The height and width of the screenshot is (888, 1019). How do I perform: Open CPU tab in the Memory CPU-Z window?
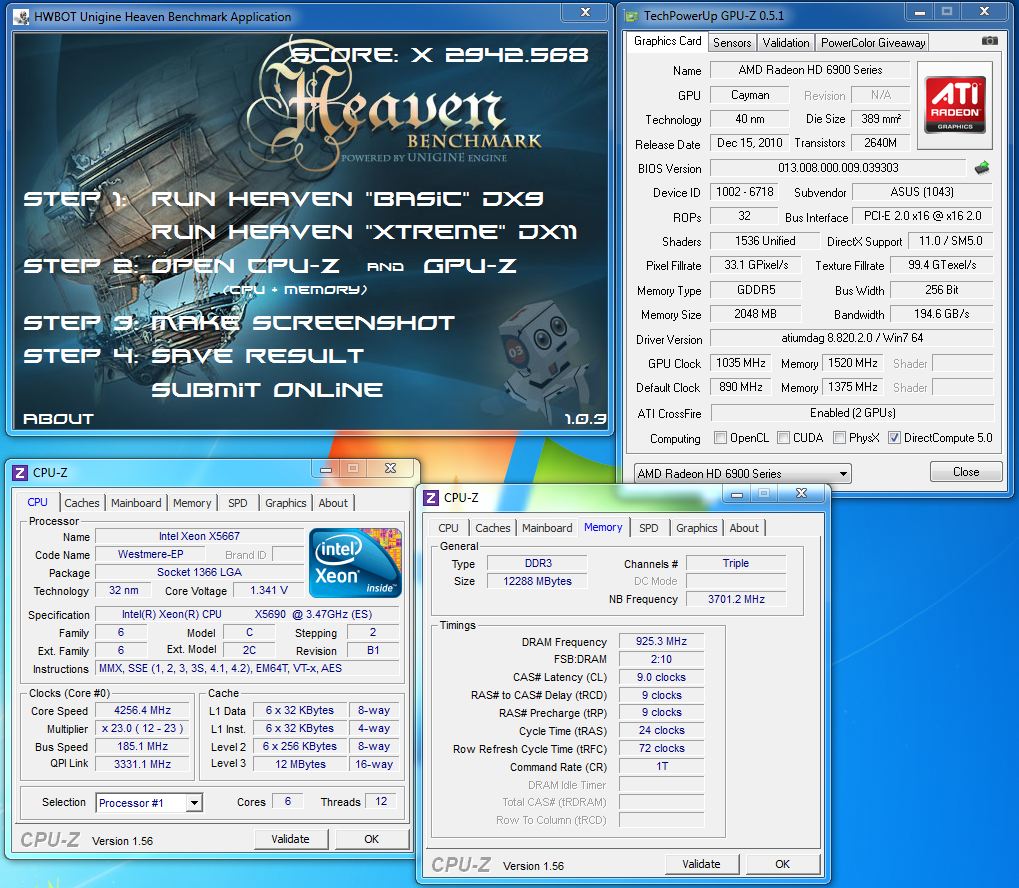coord(448,529)
